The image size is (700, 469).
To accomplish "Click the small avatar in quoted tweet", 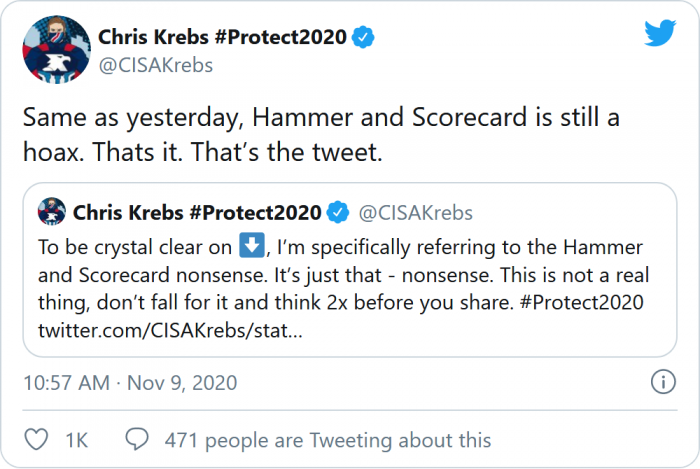I will pos(52,212).
